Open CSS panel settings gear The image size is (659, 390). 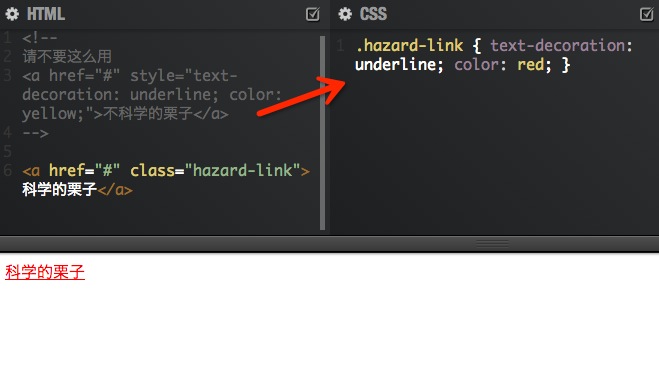coord(345,14)
